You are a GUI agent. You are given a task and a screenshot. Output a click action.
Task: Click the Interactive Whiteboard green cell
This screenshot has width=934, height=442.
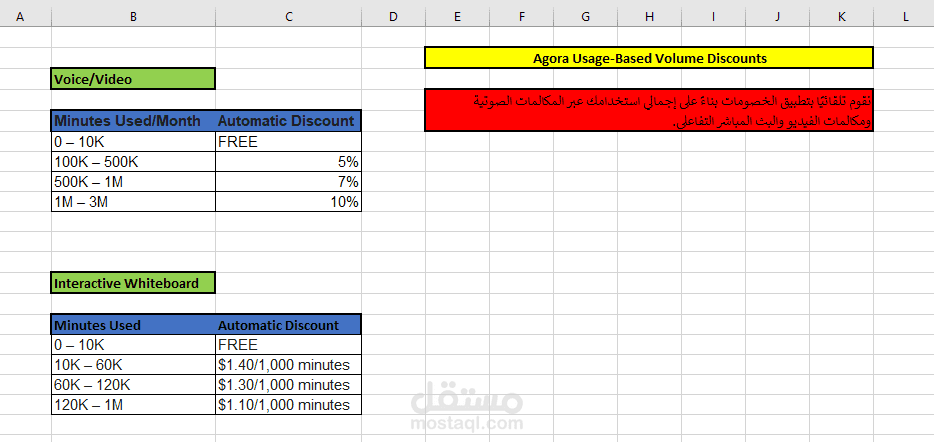click(133, 283)
